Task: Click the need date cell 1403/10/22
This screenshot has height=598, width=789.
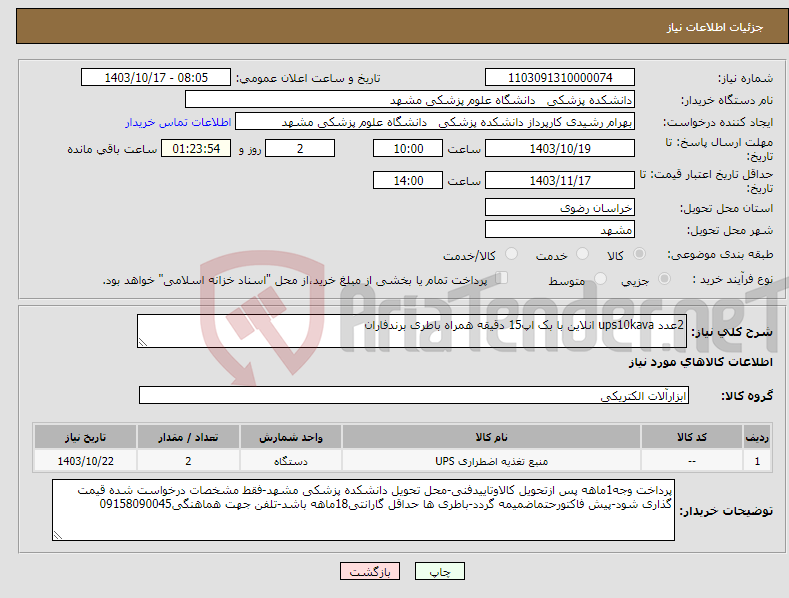Action: click(85, 461)
